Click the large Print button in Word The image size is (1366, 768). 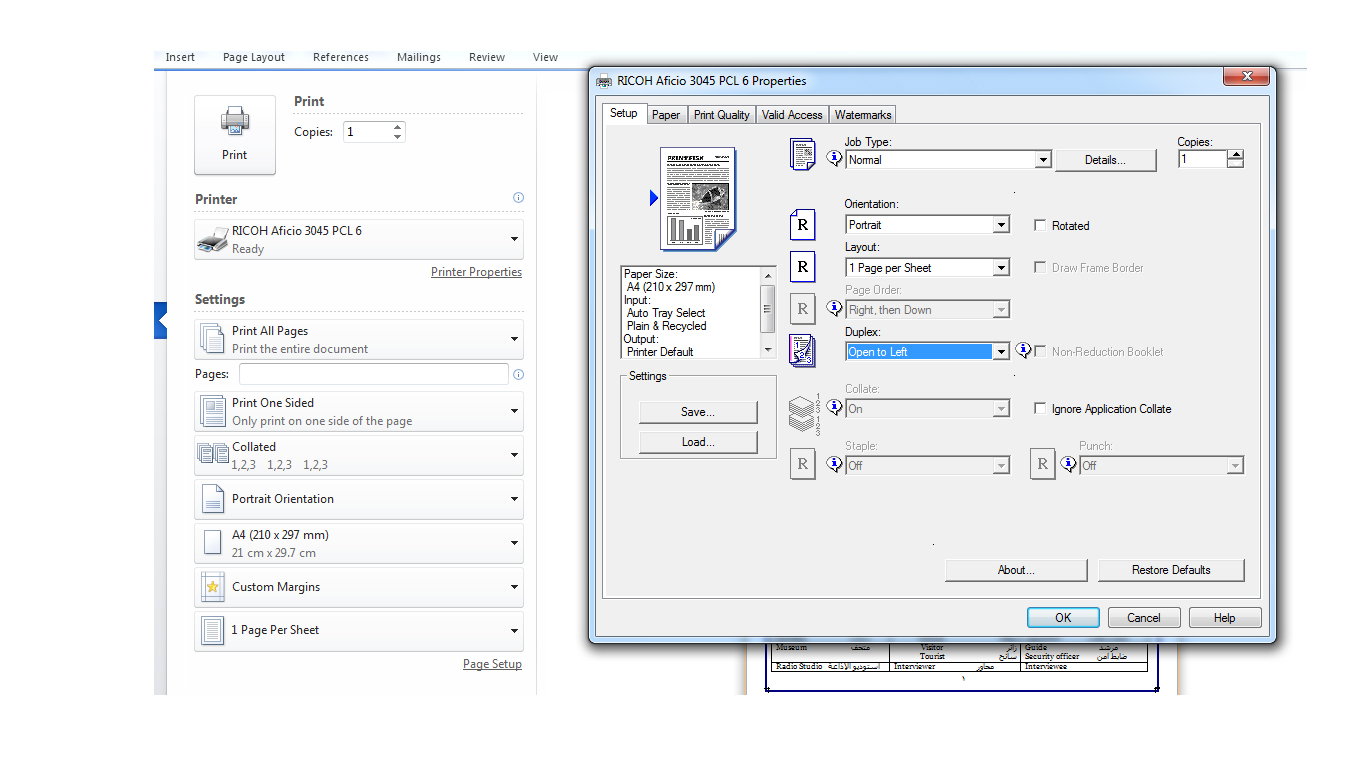[x=235, y=135]
